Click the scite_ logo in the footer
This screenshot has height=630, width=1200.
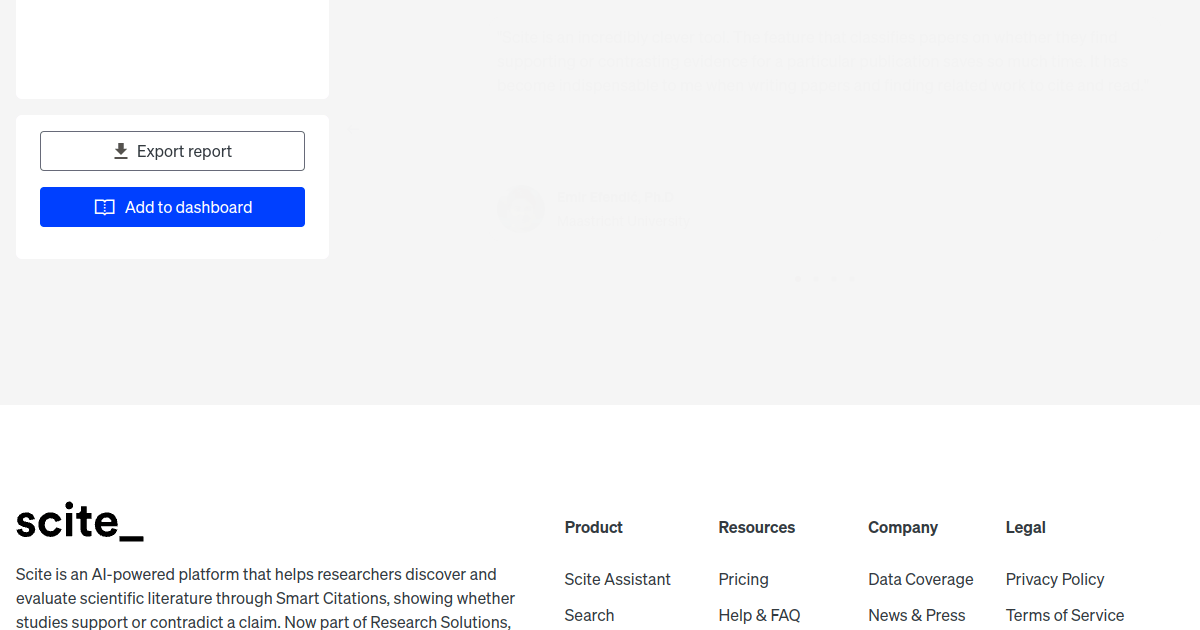79,521
